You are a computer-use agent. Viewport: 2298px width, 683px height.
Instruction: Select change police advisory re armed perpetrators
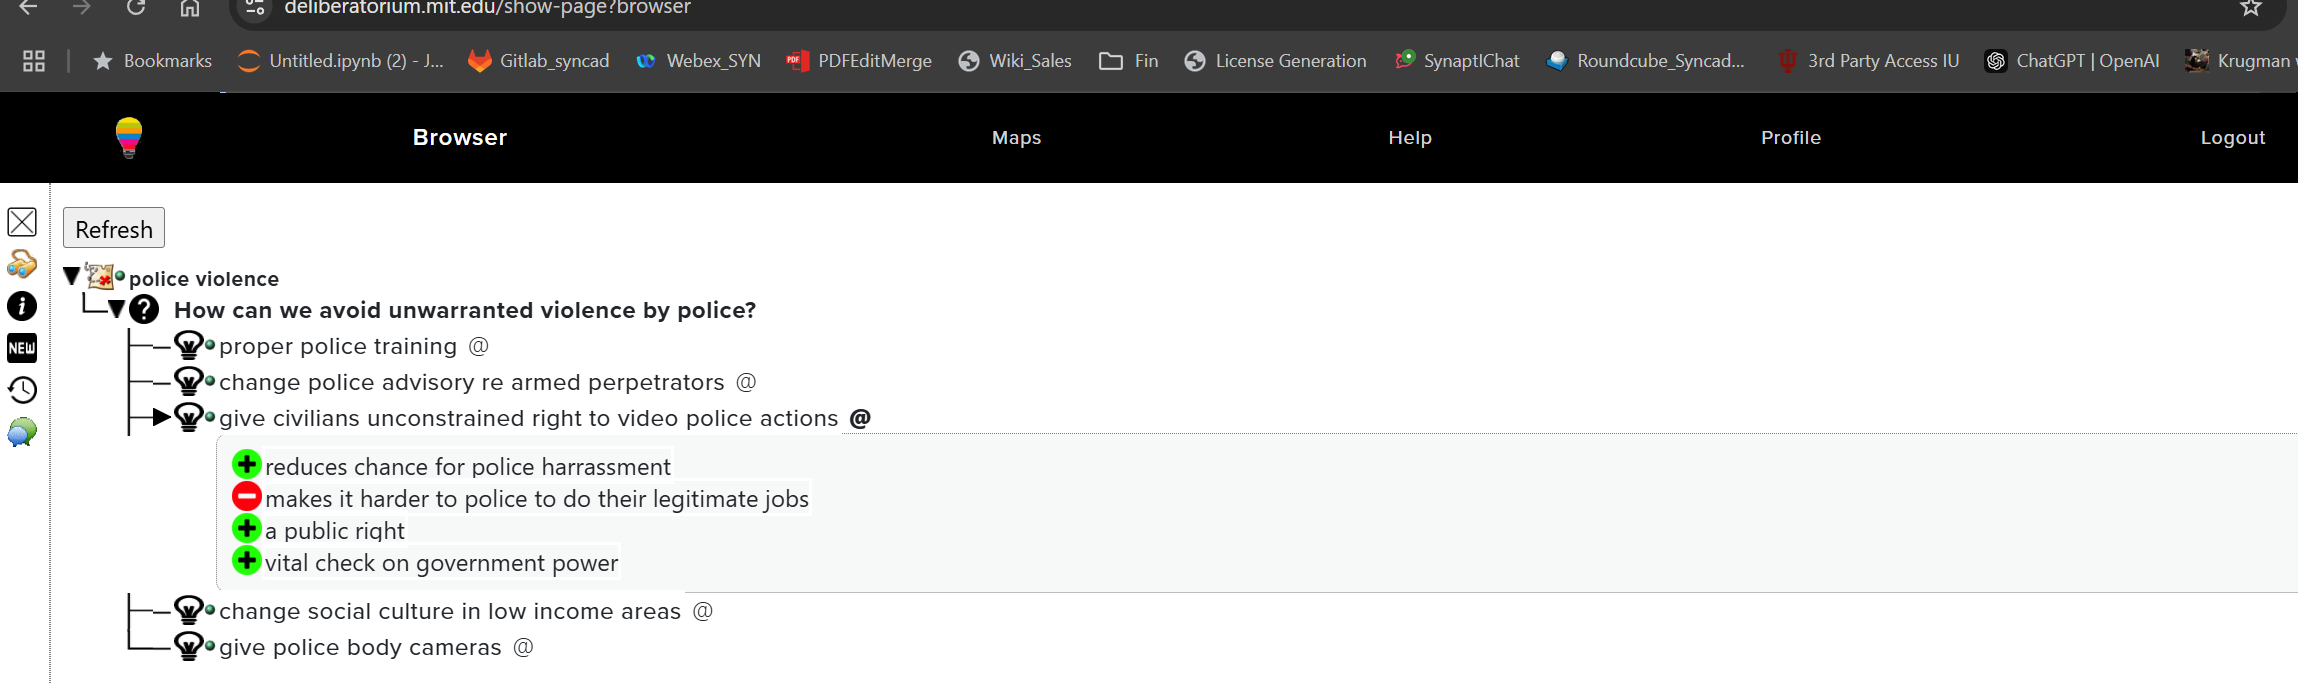point(472,382)
